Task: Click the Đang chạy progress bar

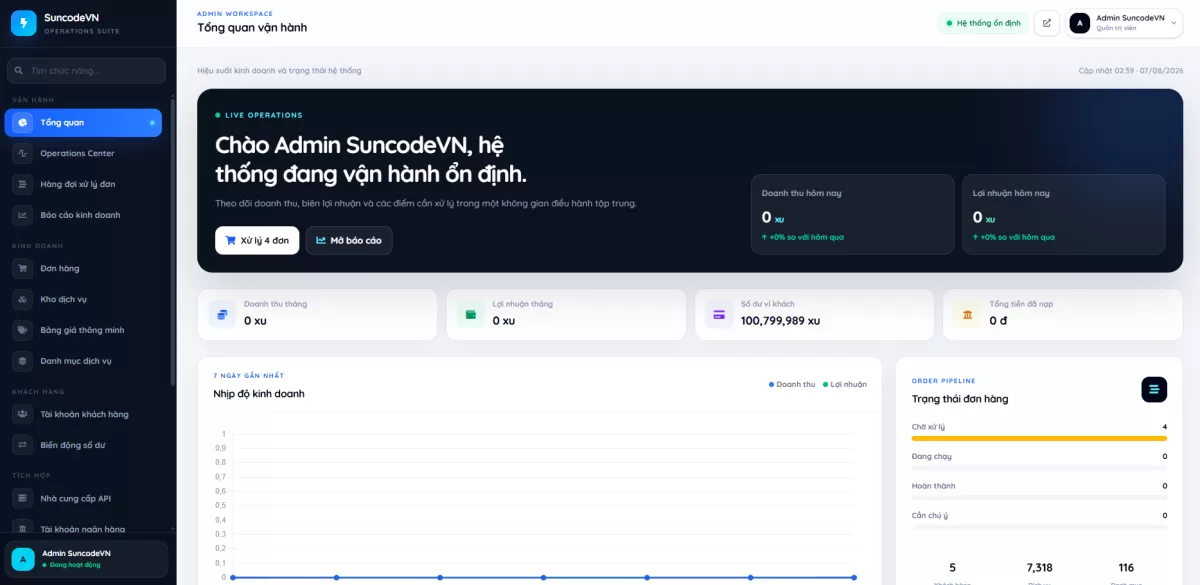Action: 1039,468
